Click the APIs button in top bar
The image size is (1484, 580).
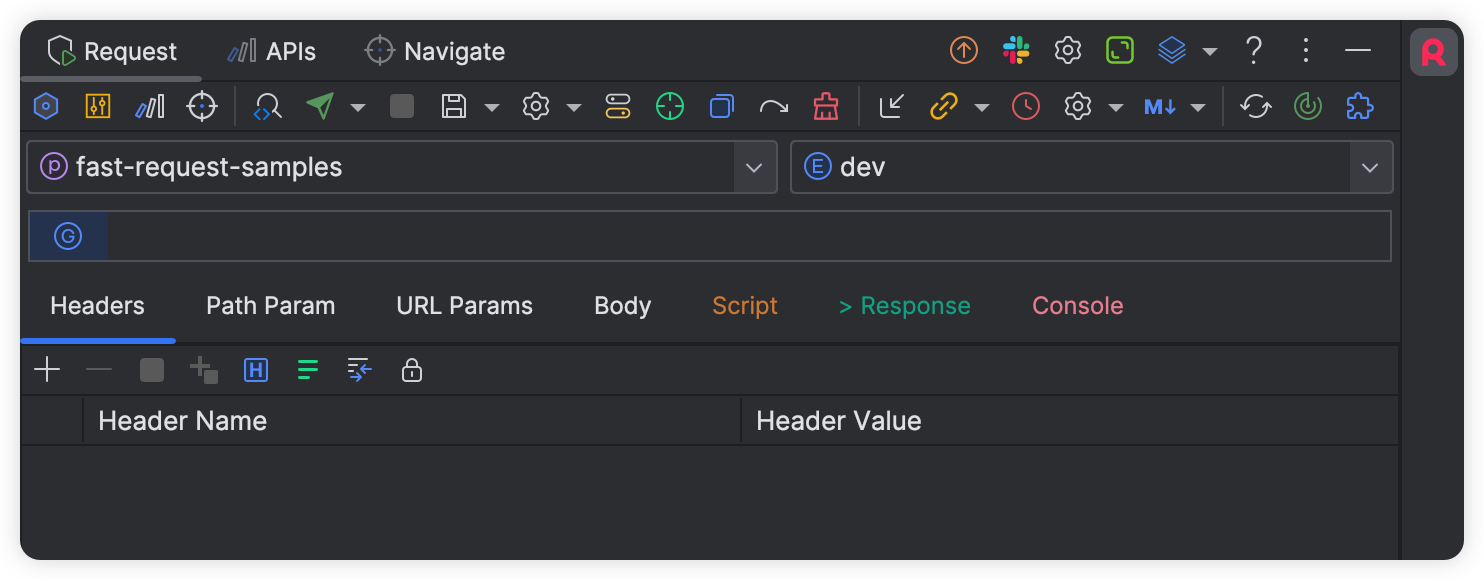pos(272,52)
